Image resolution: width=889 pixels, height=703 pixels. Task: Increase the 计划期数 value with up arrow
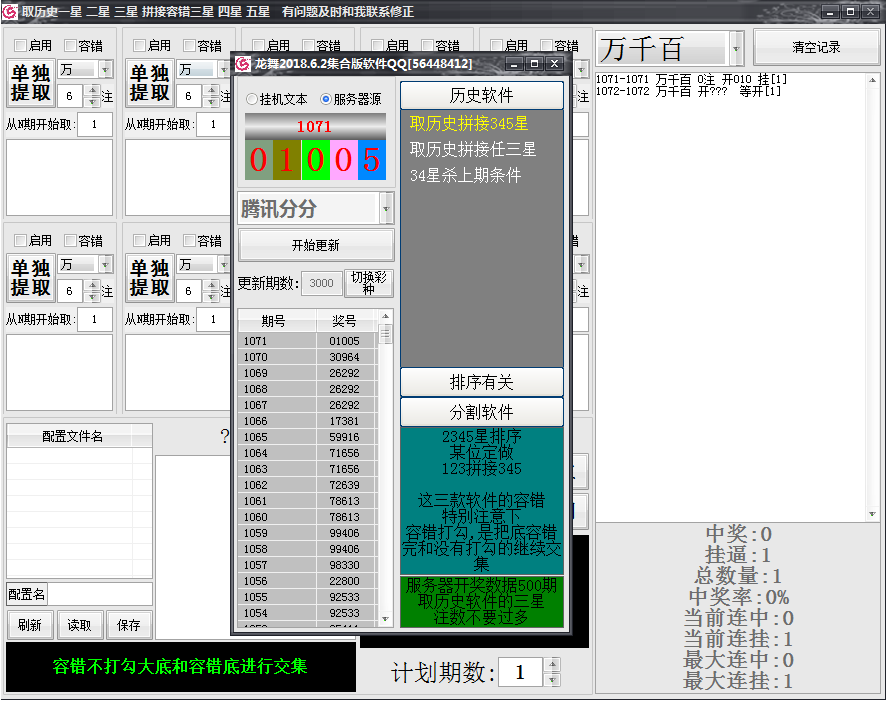tap(554, 665)
